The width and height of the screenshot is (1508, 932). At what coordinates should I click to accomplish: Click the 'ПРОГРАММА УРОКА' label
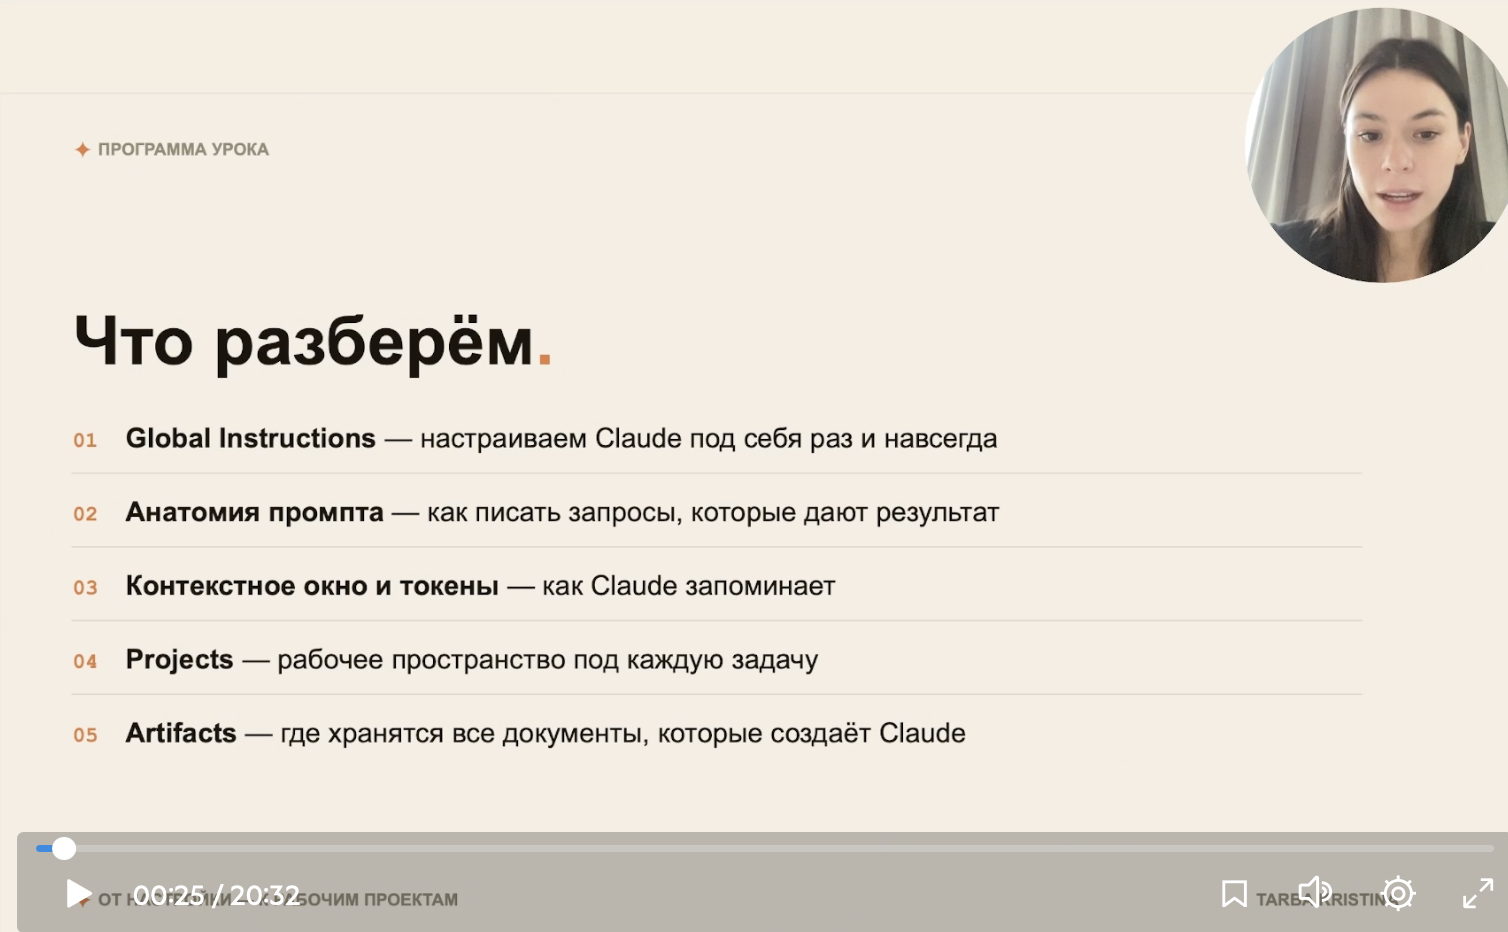point(183,149)
